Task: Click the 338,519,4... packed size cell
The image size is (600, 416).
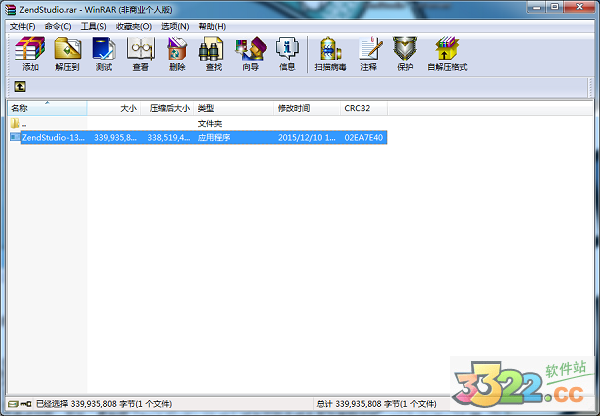Action: point(168,137)
